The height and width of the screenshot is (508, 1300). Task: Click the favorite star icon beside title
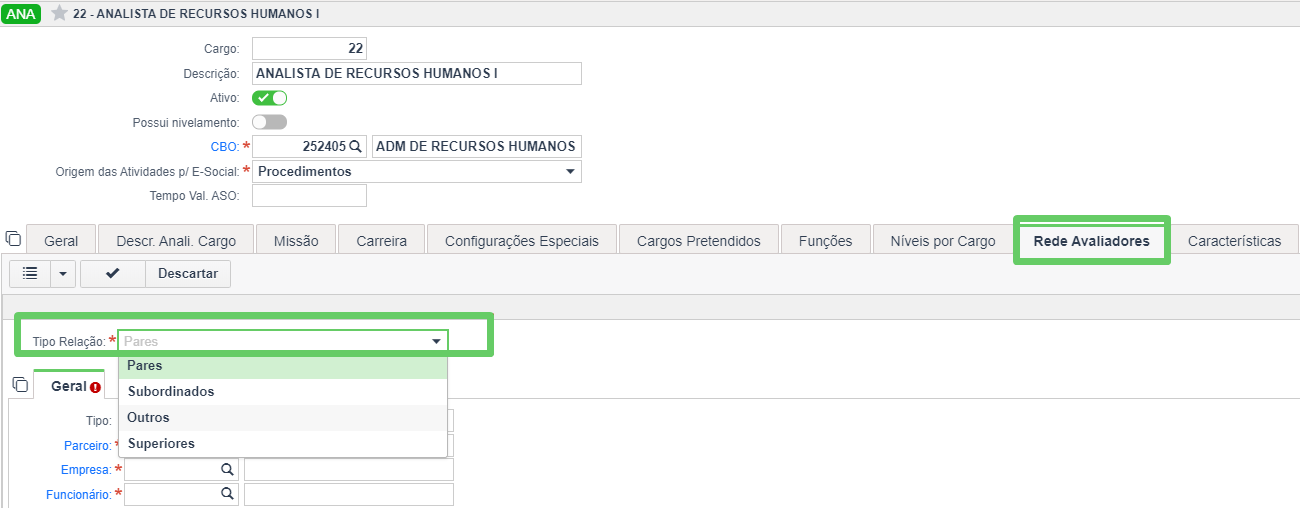(x=59, y=13)
